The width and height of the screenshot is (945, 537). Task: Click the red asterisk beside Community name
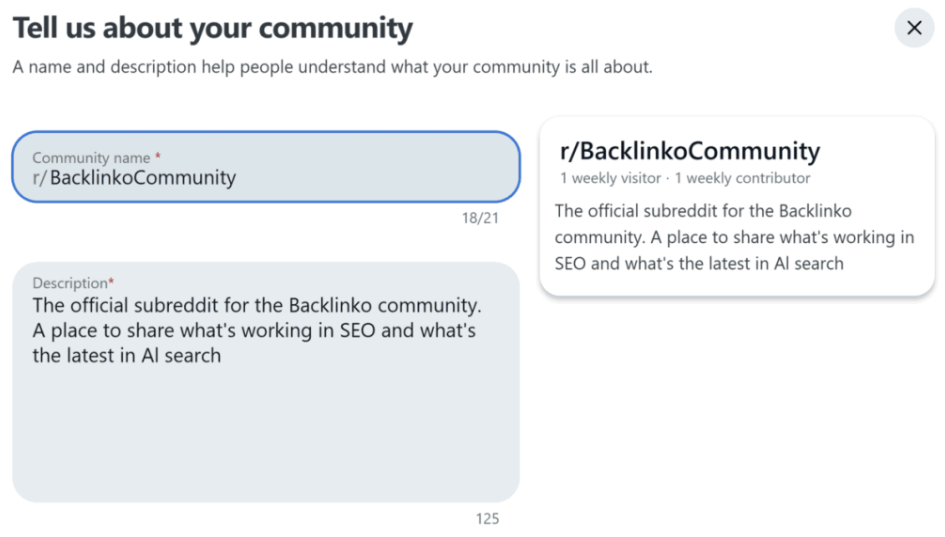tap(158, 157)
